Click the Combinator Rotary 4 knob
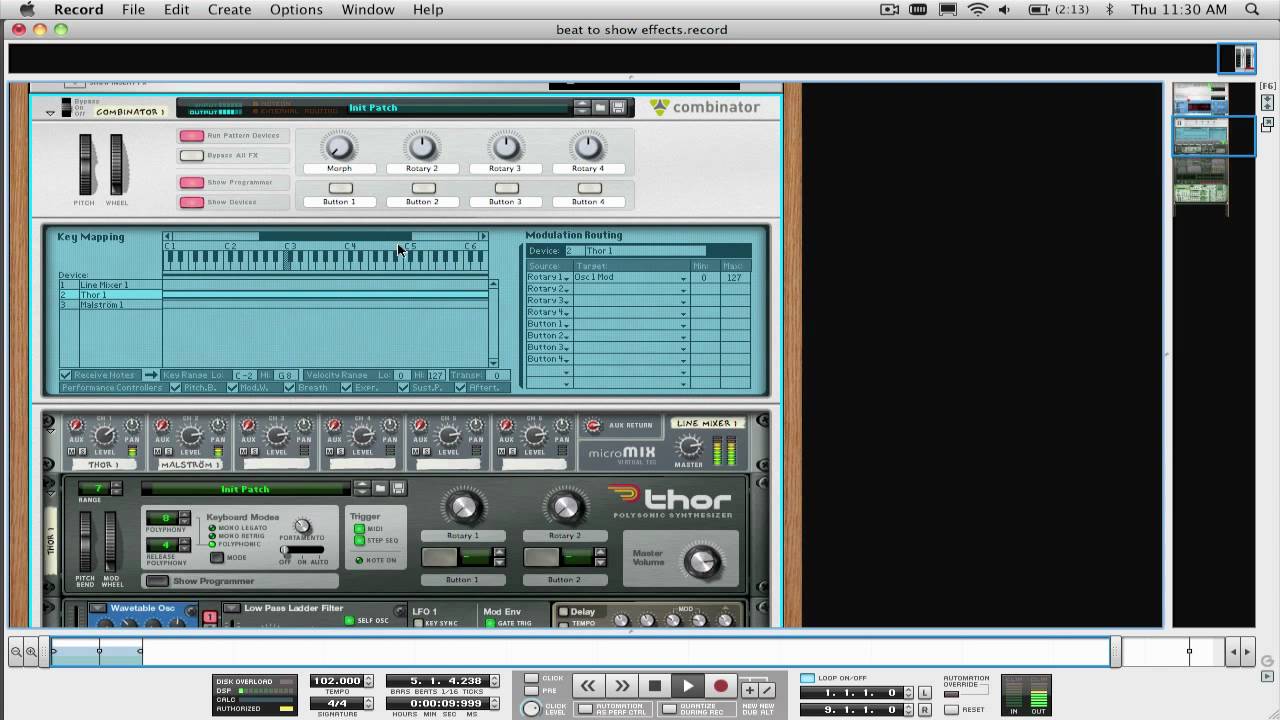Screen dimensions: 1280x720 pos(588,147)
